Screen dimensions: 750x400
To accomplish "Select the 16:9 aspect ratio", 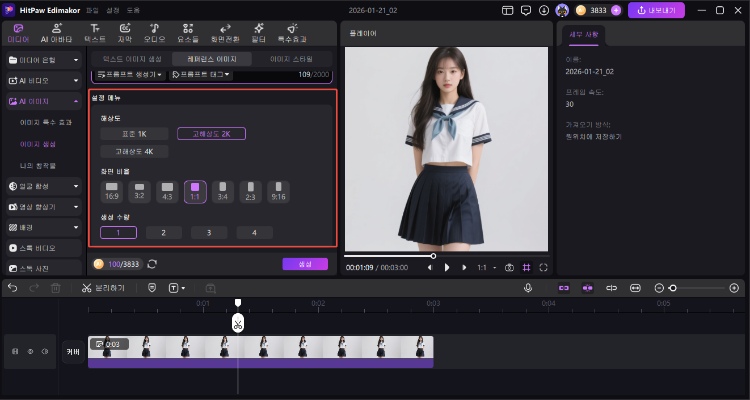I will [x=111, y=191].
